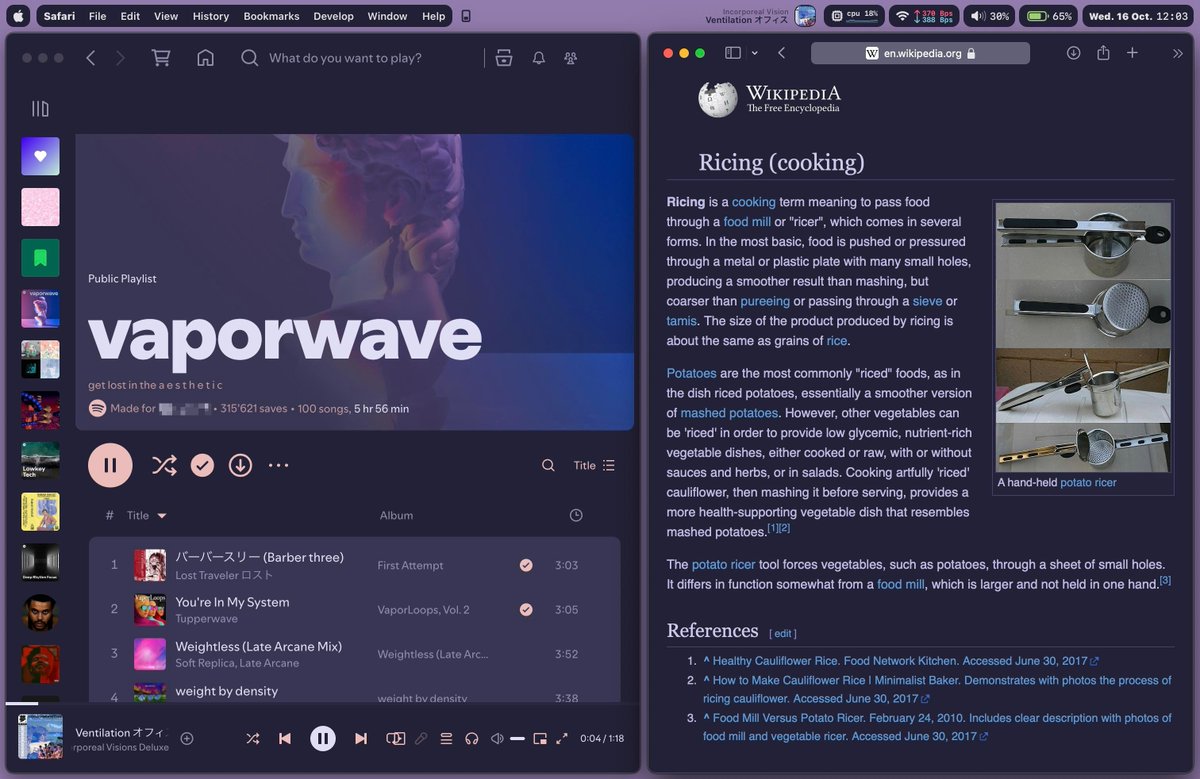Viewport: 1200px width, 779px height.
Task: Open the Title sort view dropdown
Action: pyautogui.click(x=594, y=465)
